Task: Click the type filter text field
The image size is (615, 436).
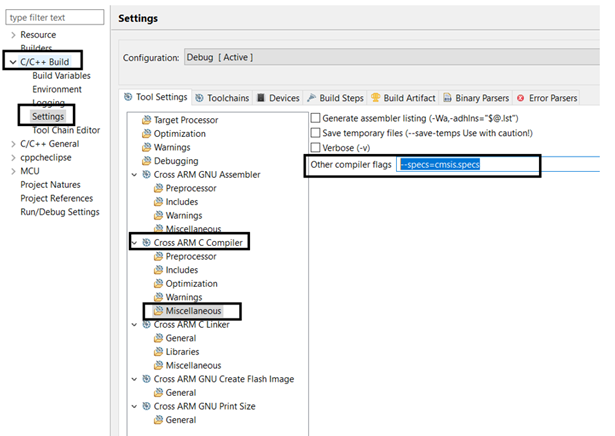Action: click(x=55, y=18)
